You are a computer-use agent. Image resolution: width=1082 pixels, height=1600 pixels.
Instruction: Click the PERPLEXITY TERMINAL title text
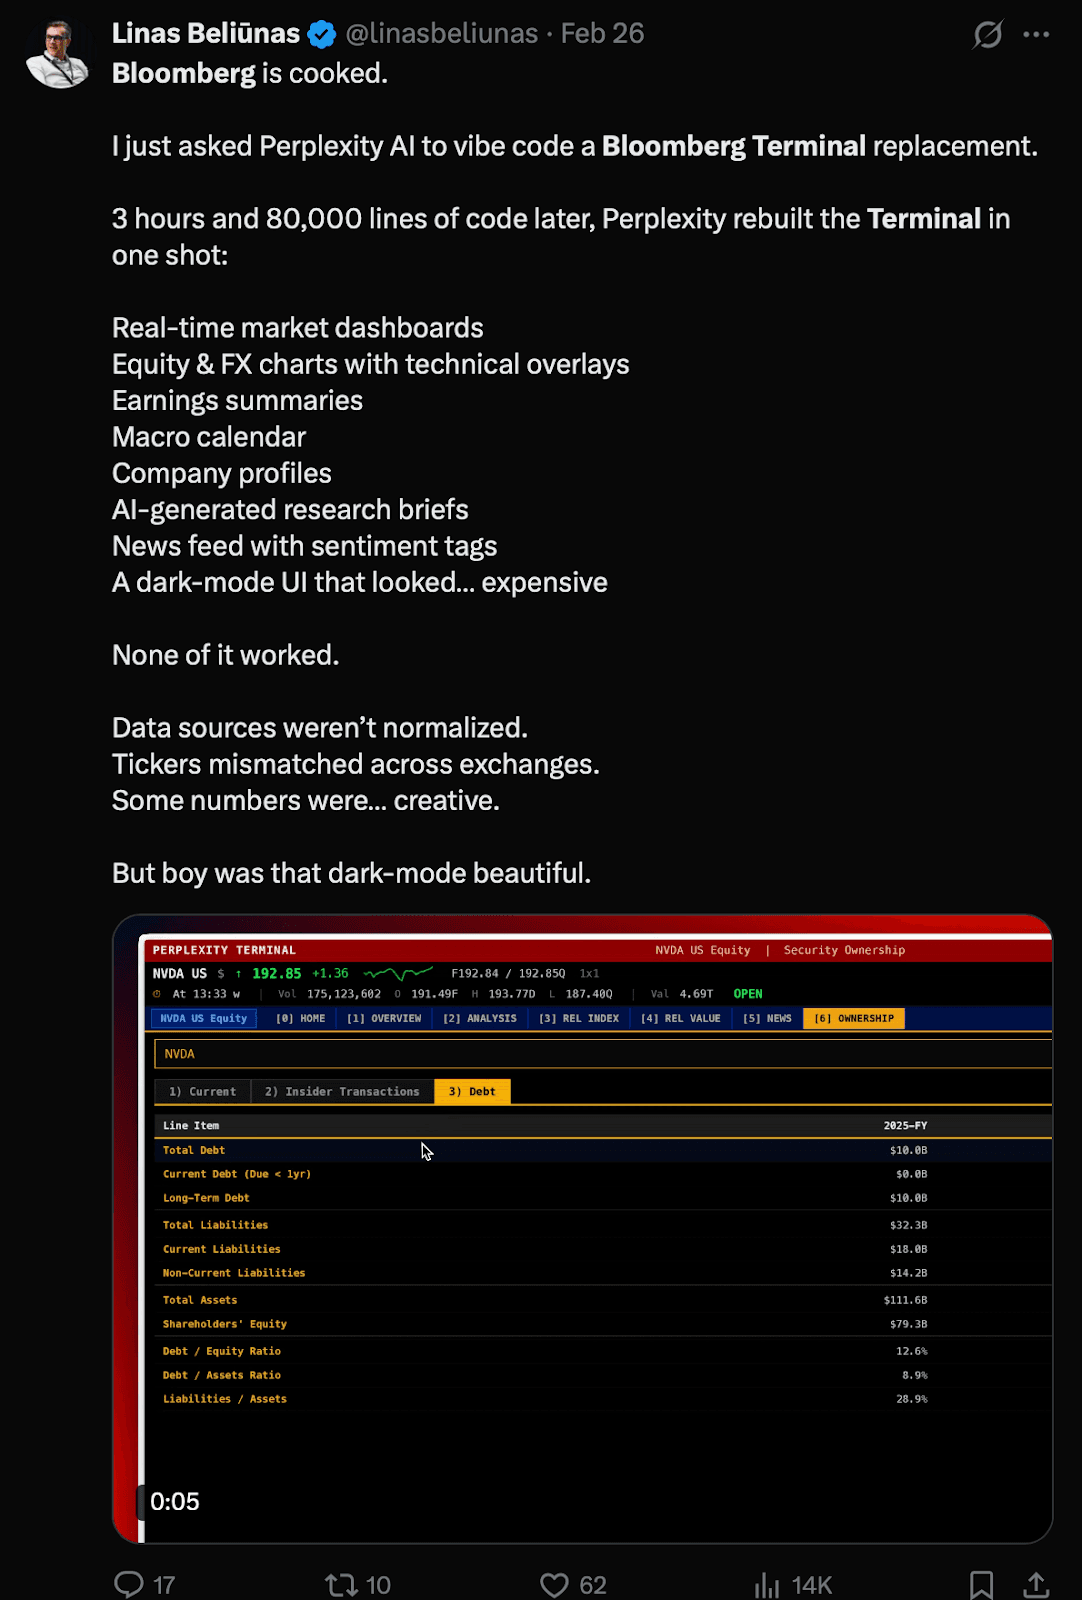(x=224, y=950)
